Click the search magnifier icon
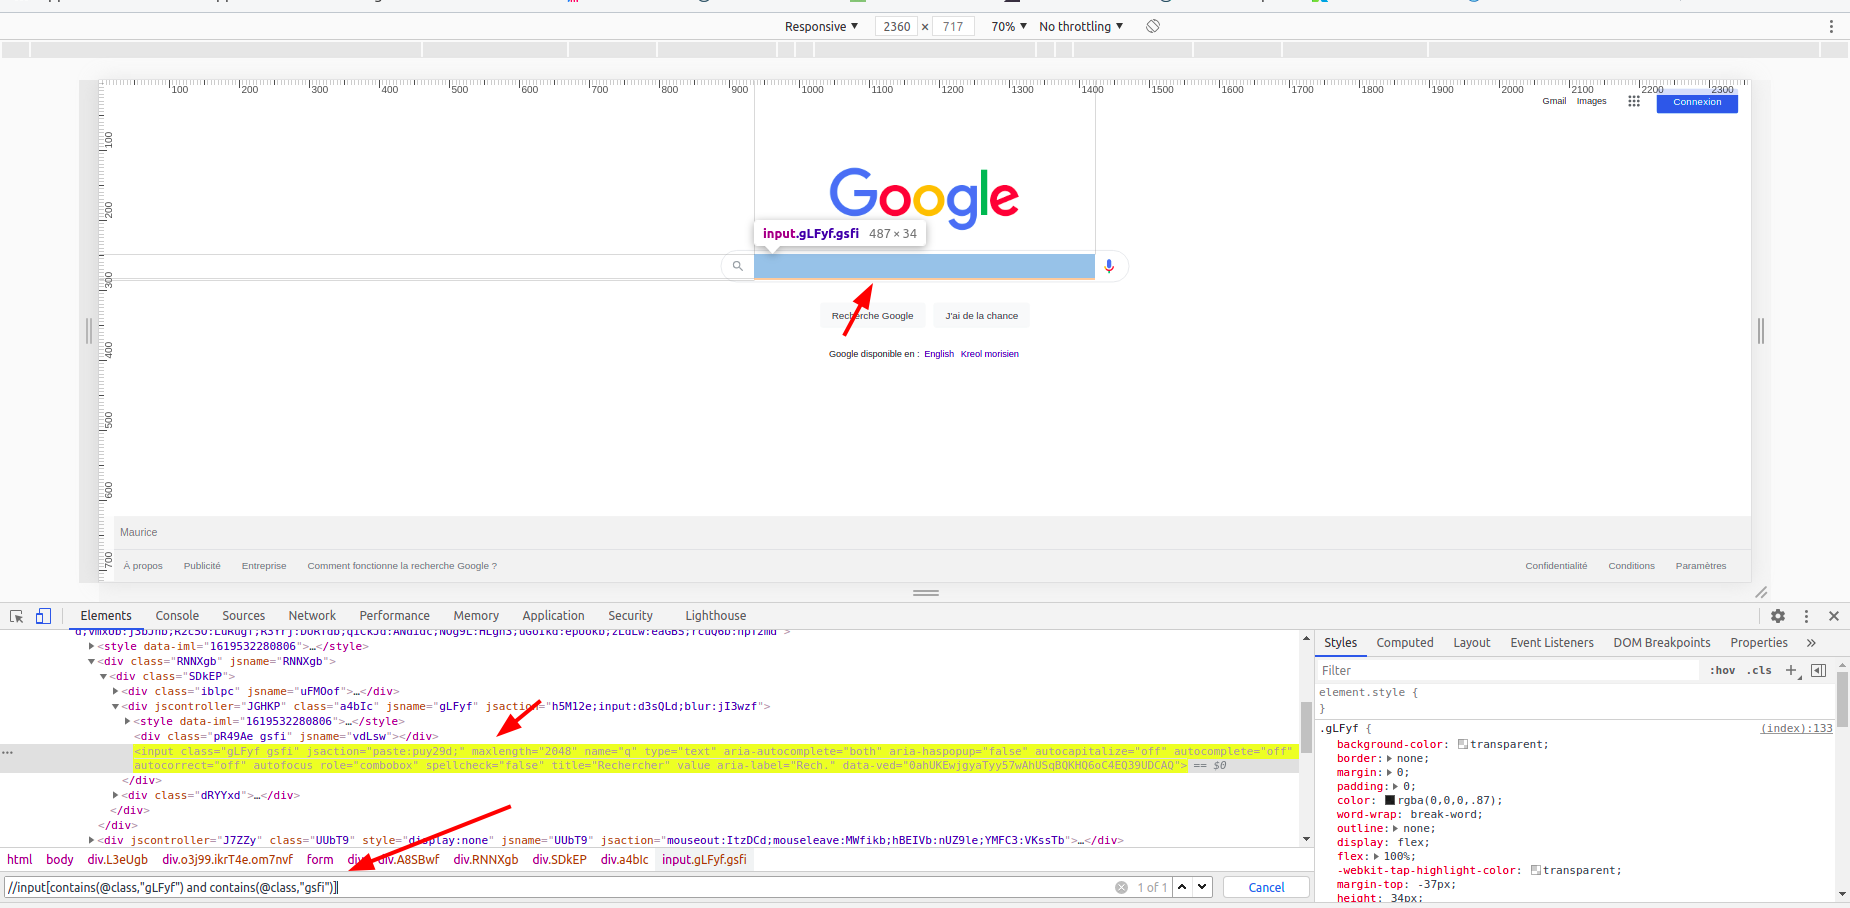Screen dimensions: 1850x908 [x=737, y=266]
